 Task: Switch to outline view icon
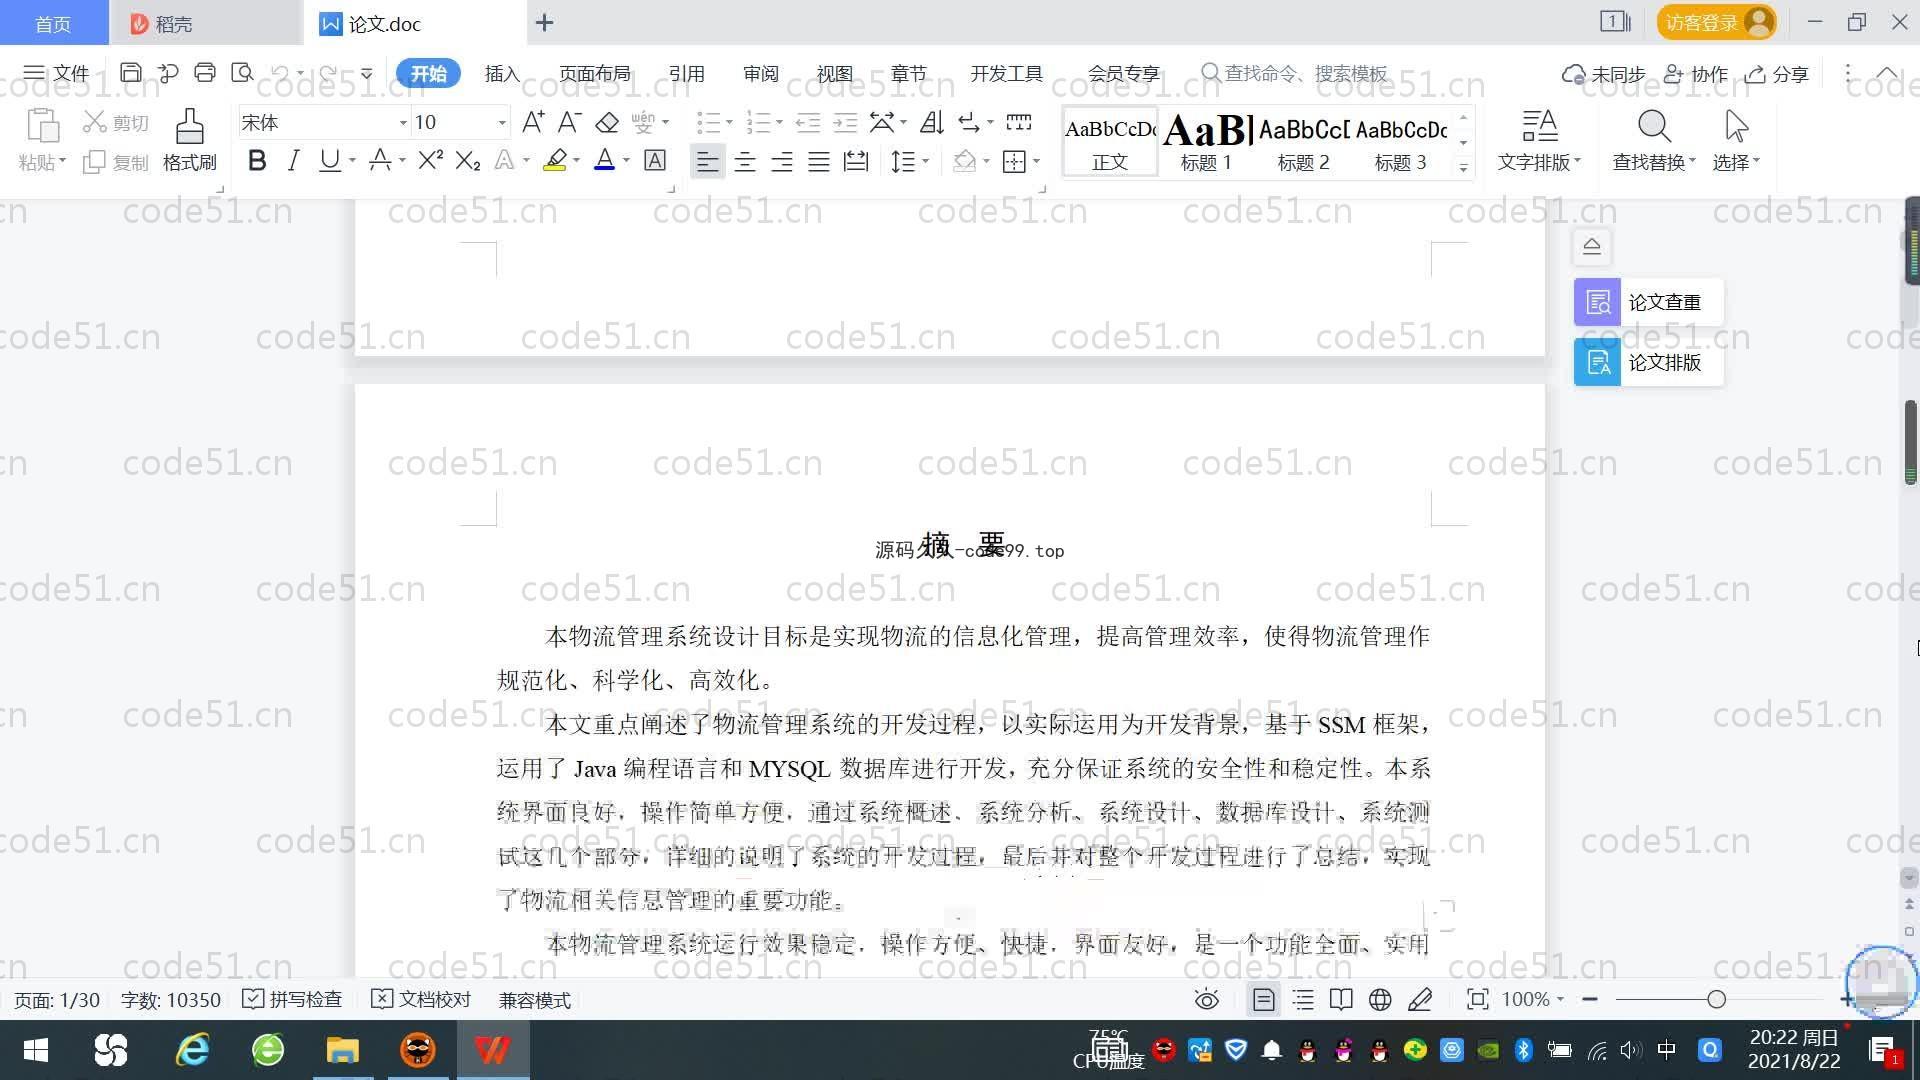point(1303,1000)
